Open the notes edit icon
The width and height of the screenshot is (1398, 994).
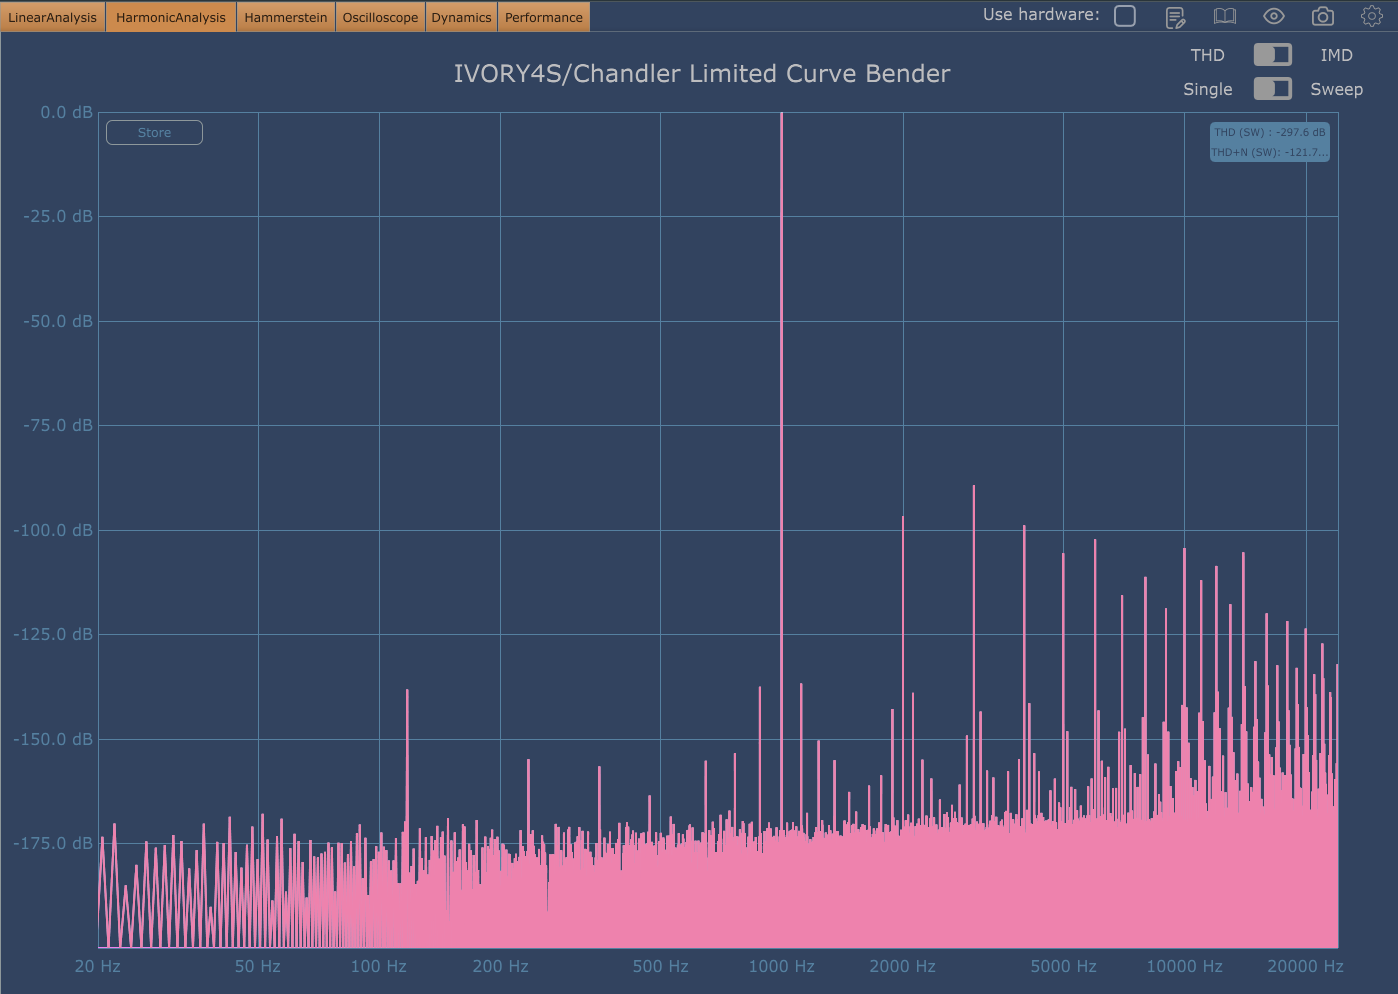click(x=1175, y=17)
